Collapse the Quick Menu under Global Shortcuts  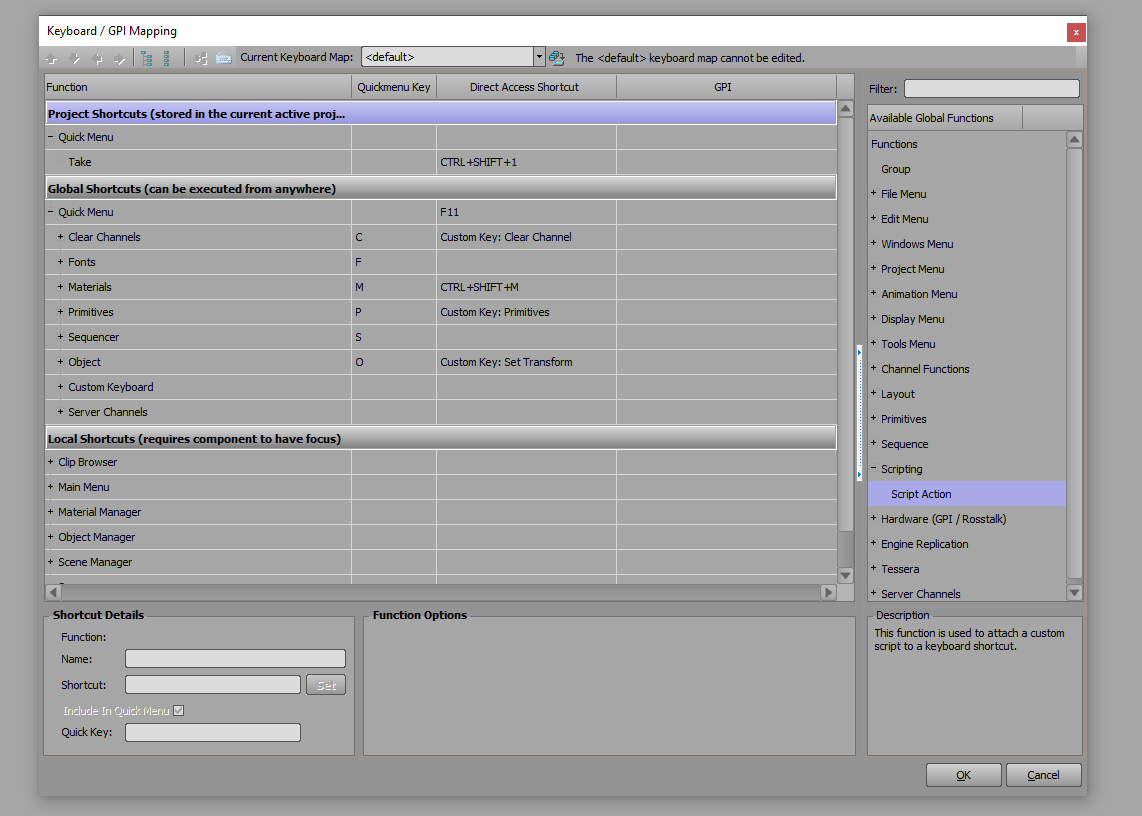[50, 211]
